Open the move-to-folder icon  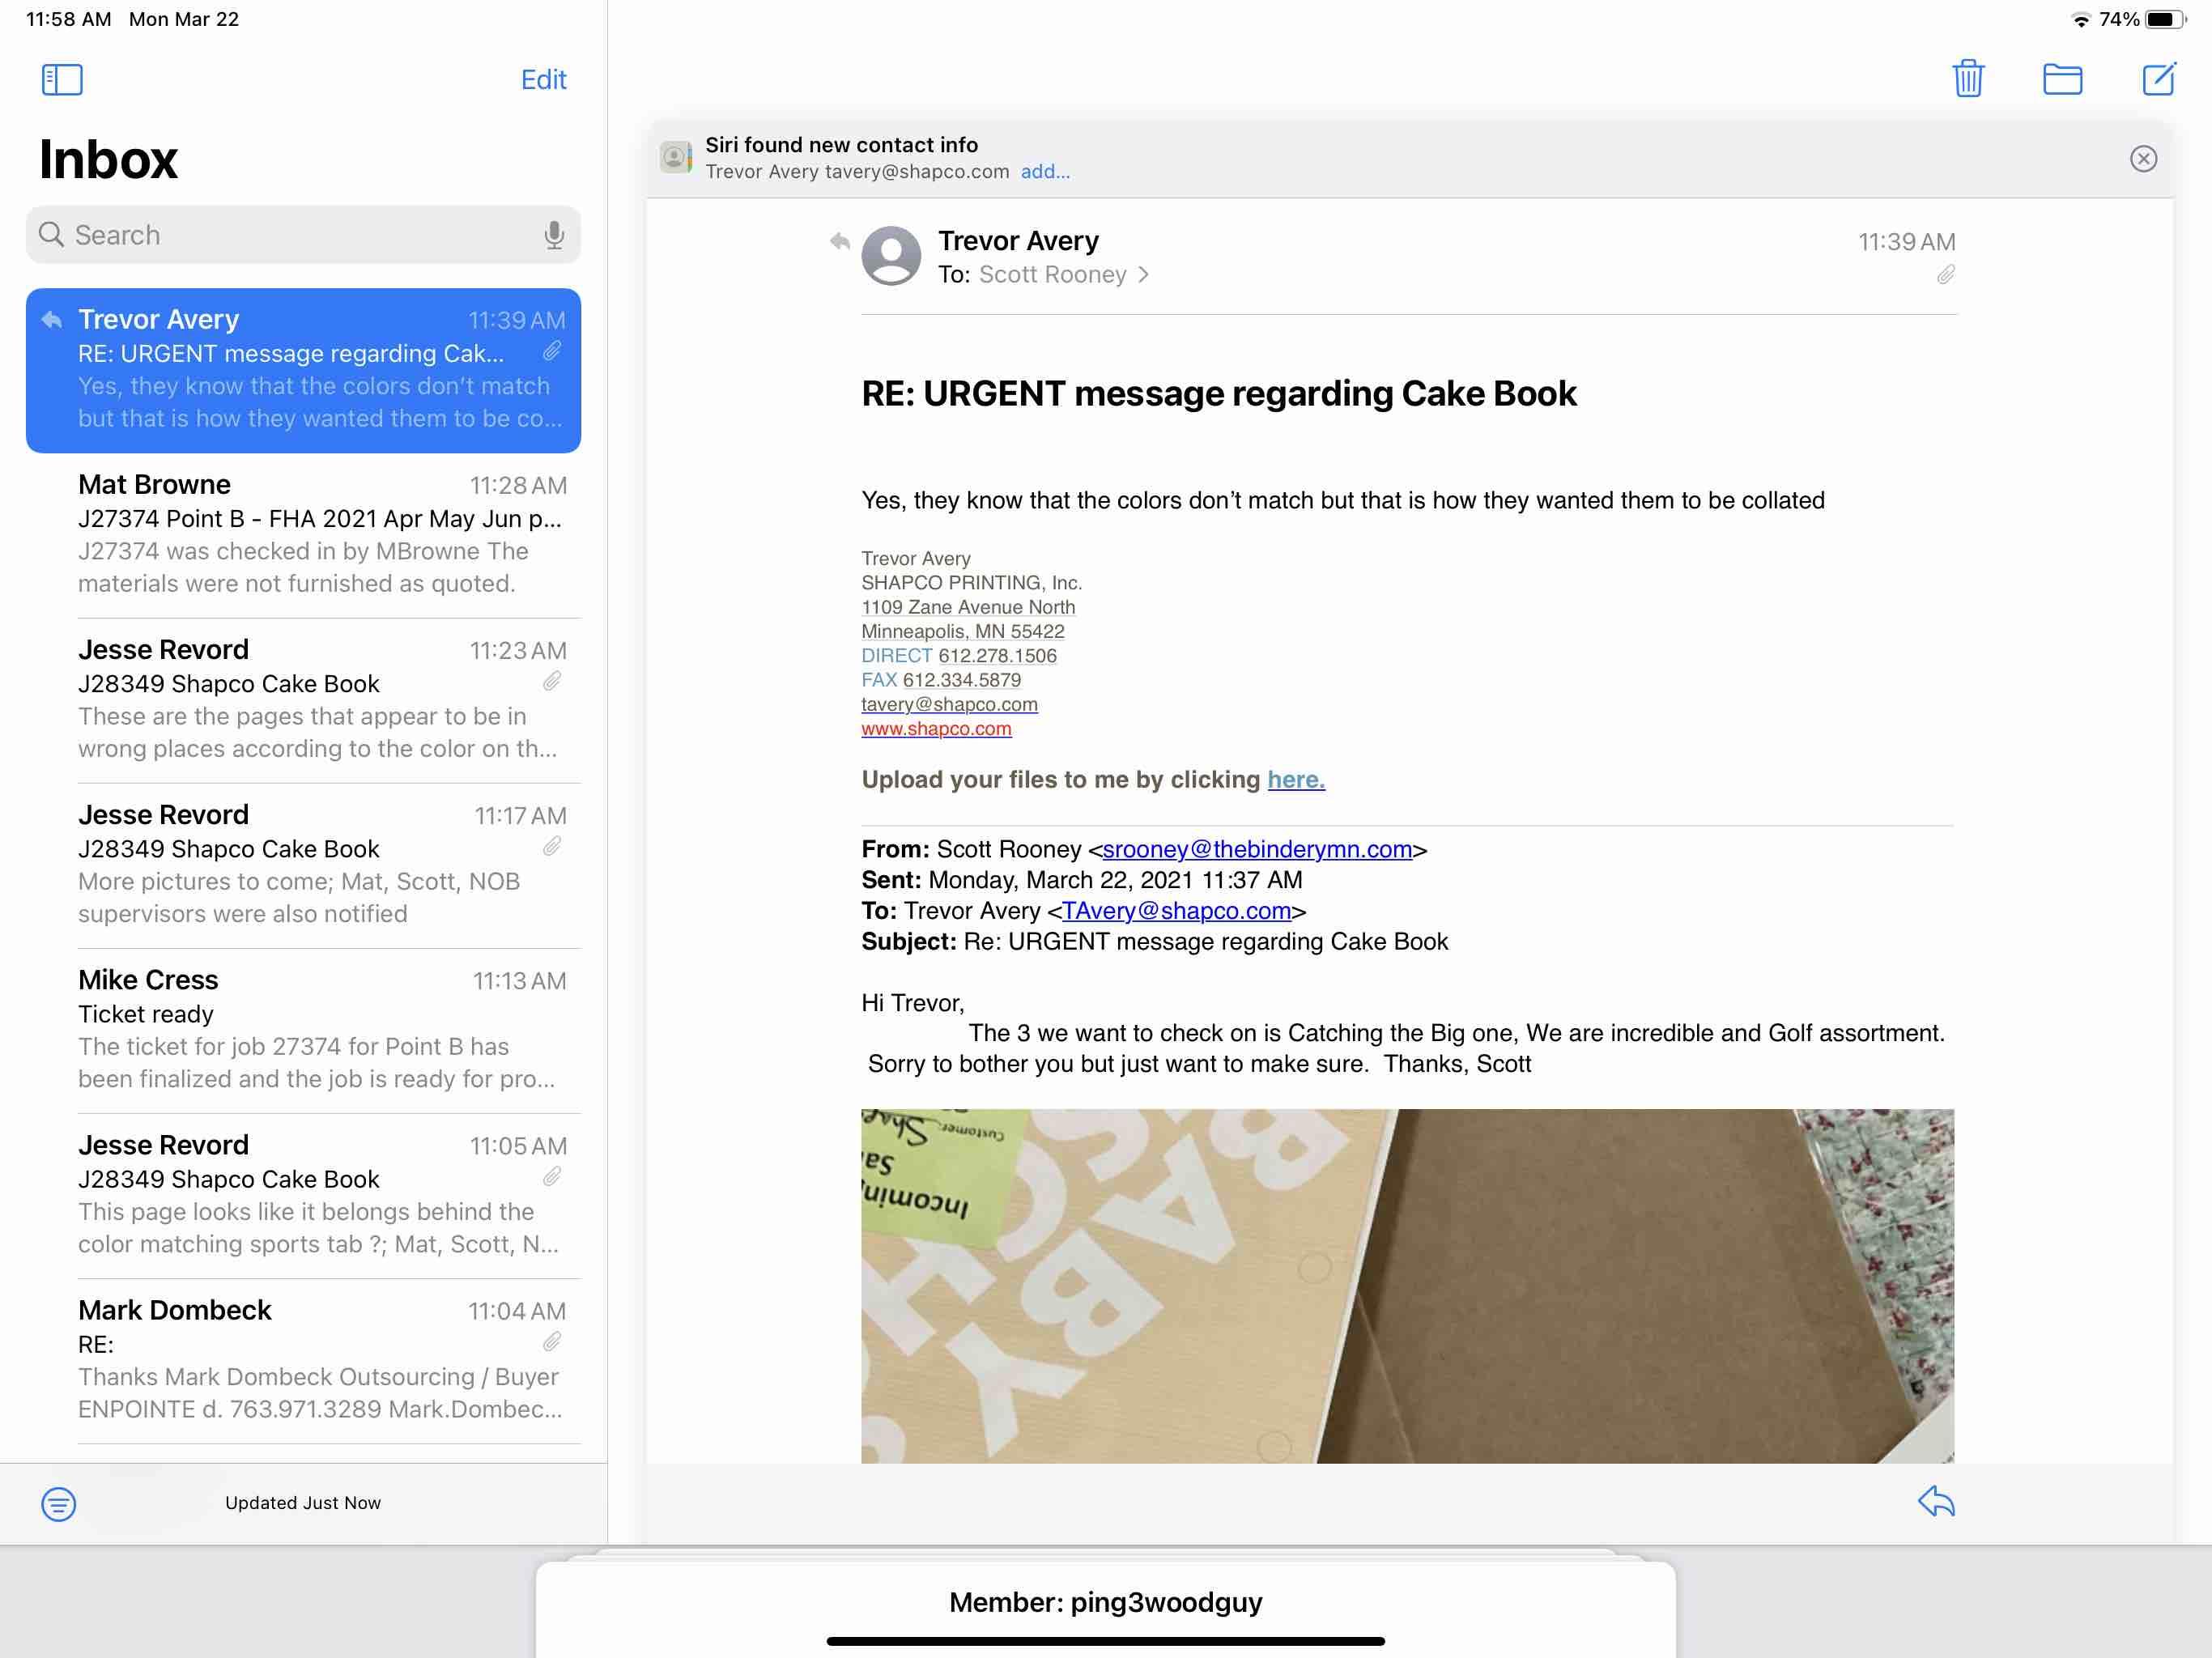coord(2062,79)
